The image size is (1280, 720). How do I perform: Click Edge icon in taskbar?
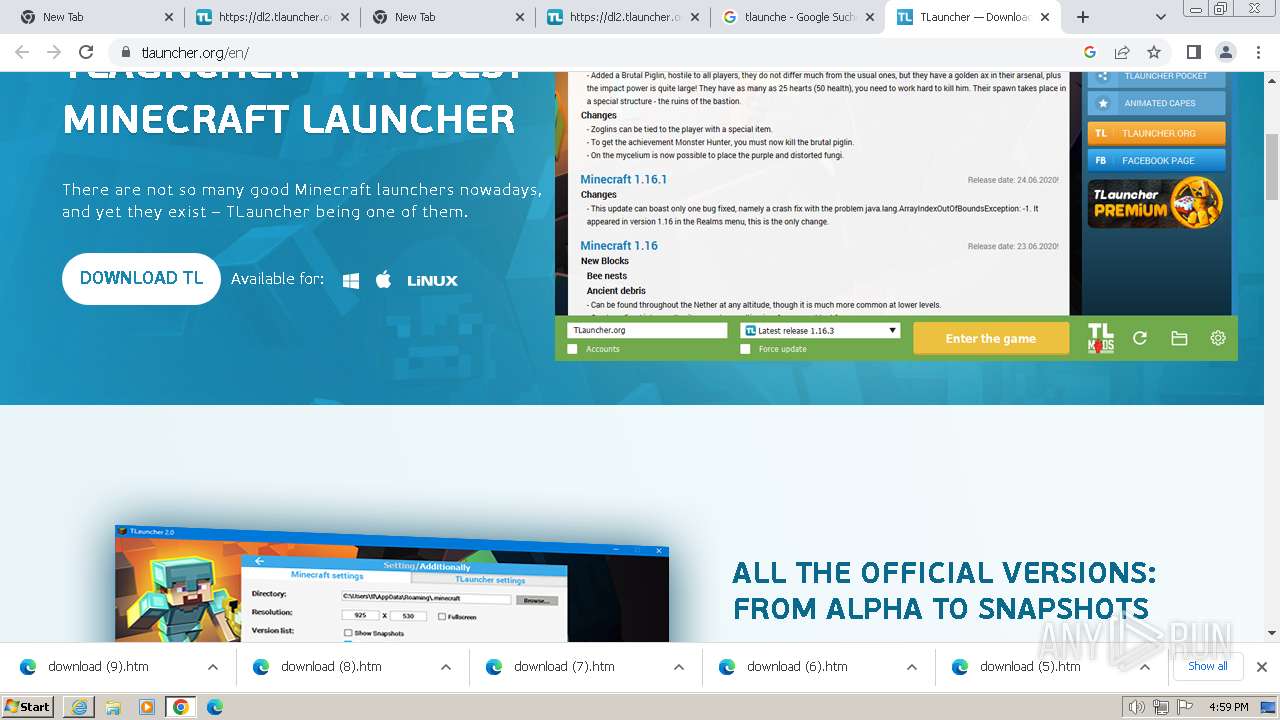tap(215, 707)
